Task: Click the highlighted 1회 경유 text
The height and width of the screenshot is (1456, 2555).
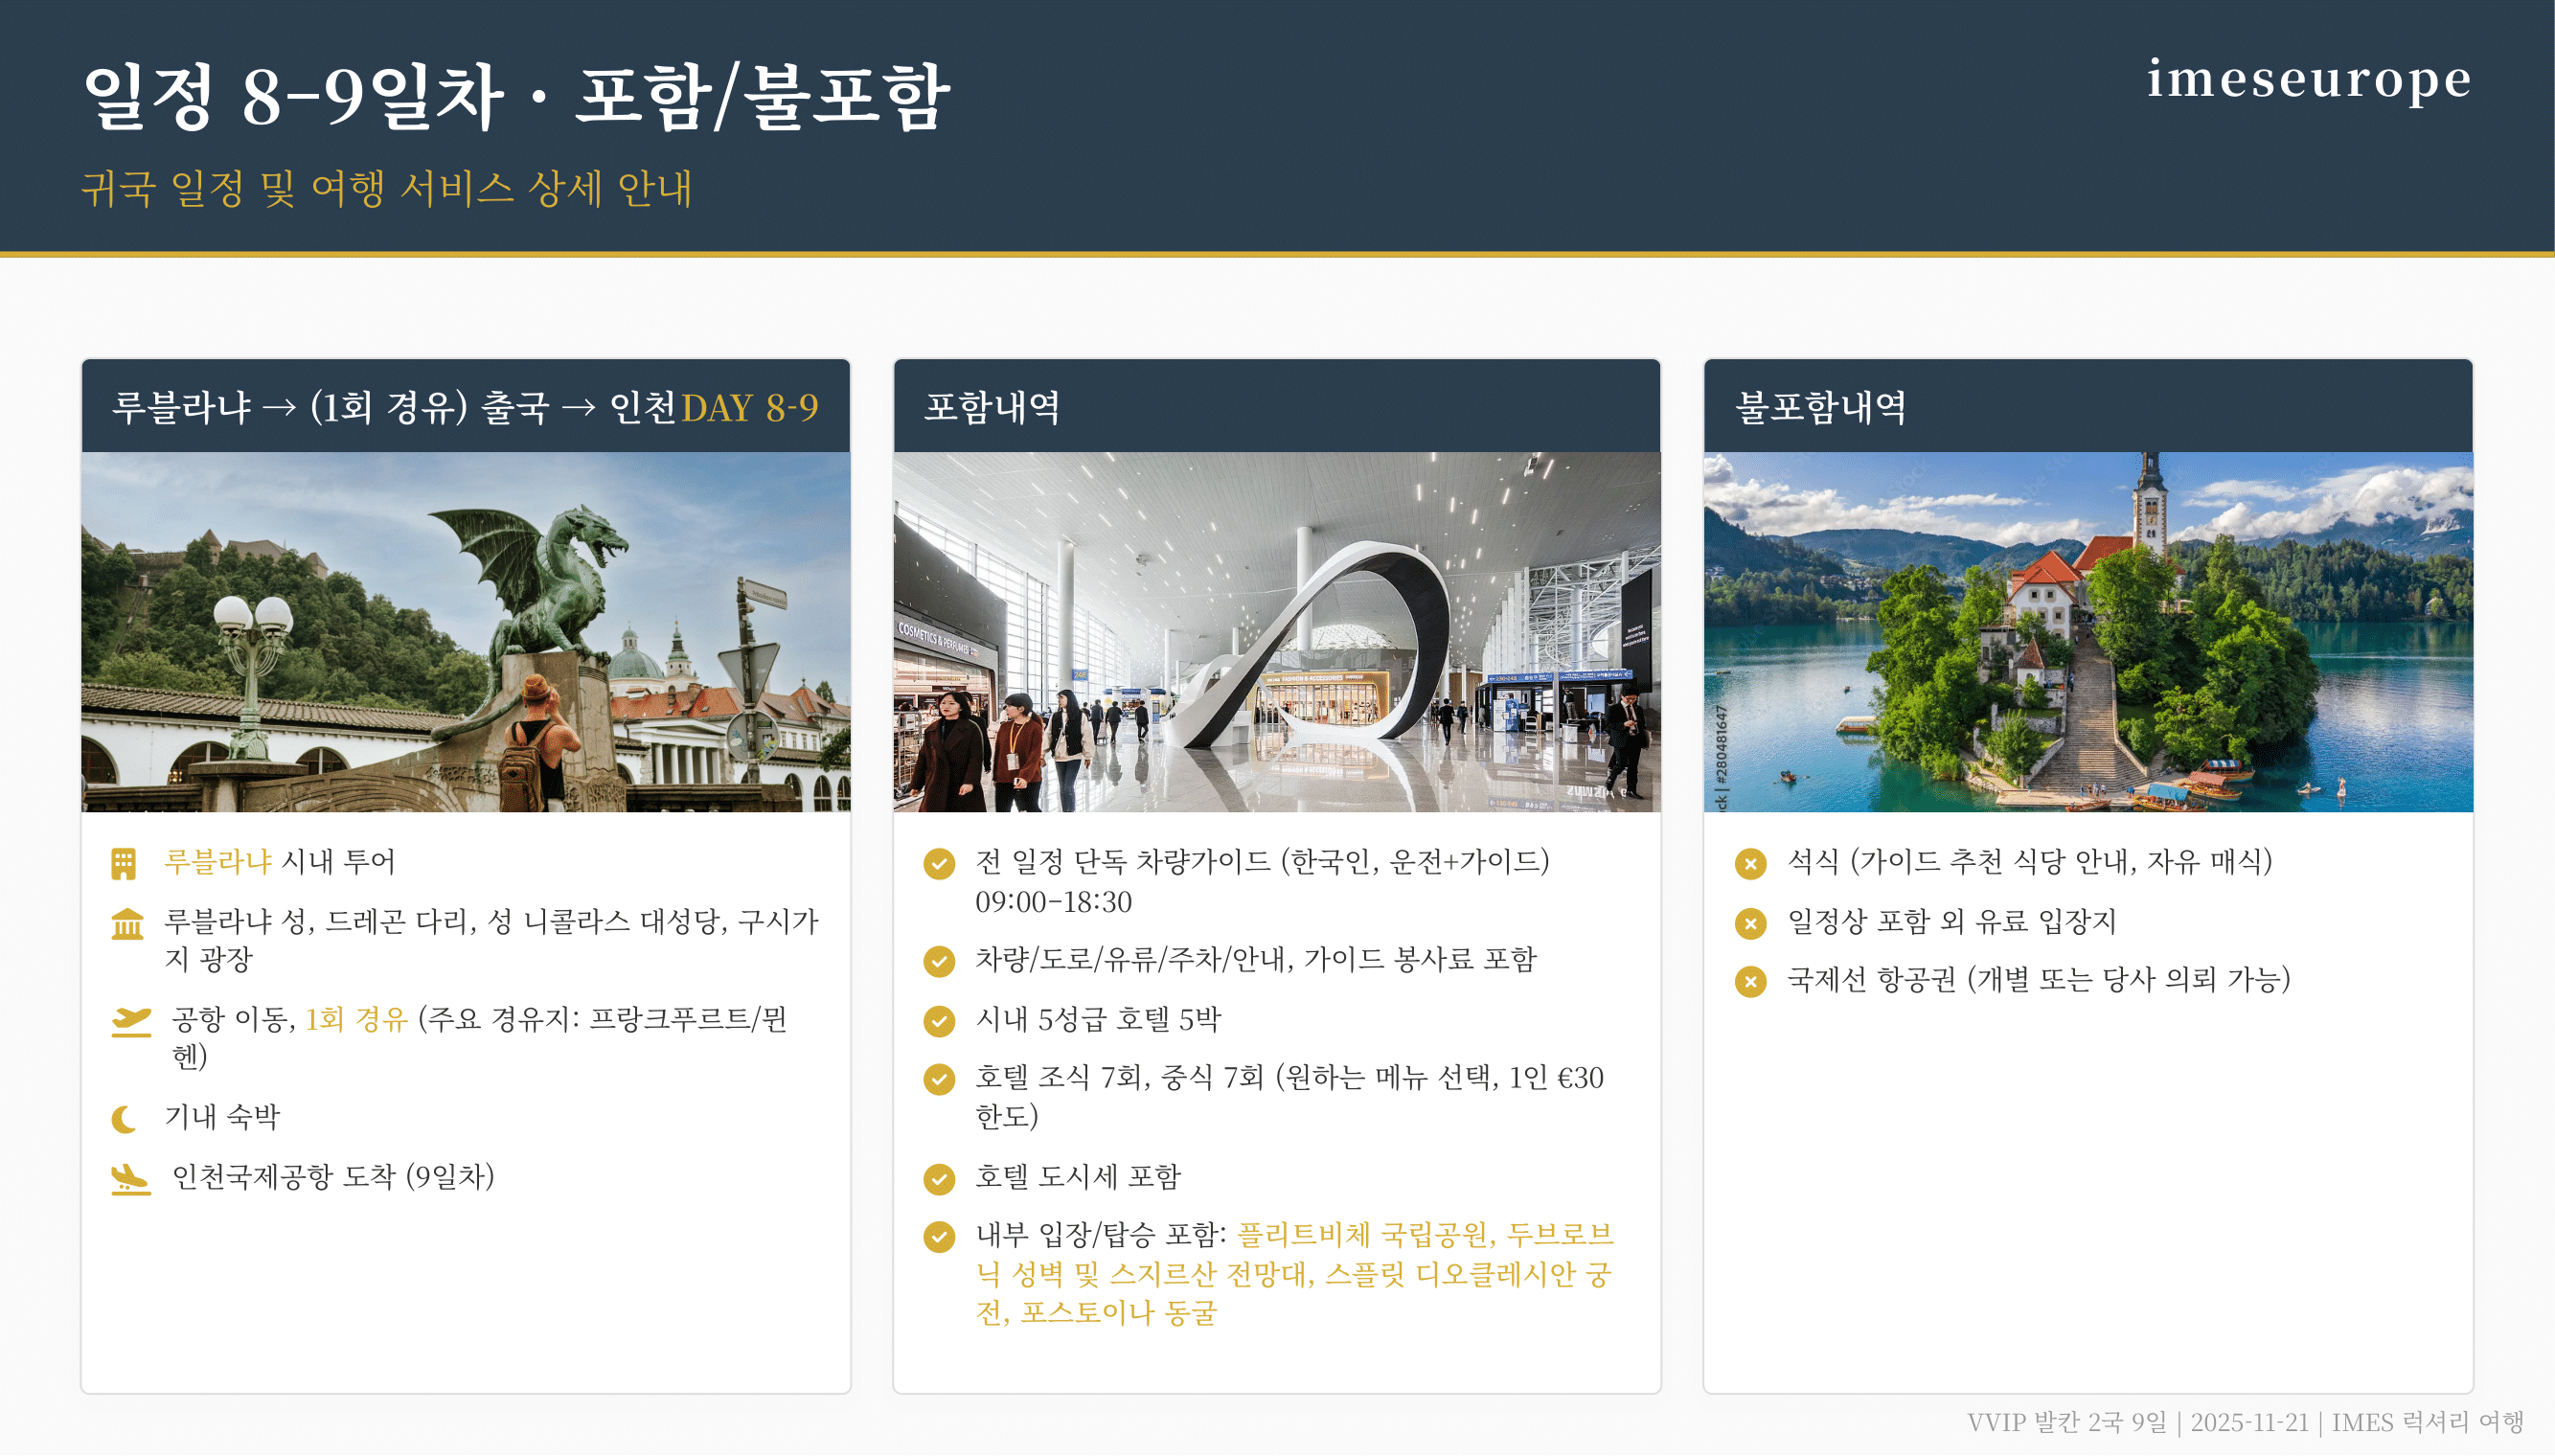Action: point(356,1019)
